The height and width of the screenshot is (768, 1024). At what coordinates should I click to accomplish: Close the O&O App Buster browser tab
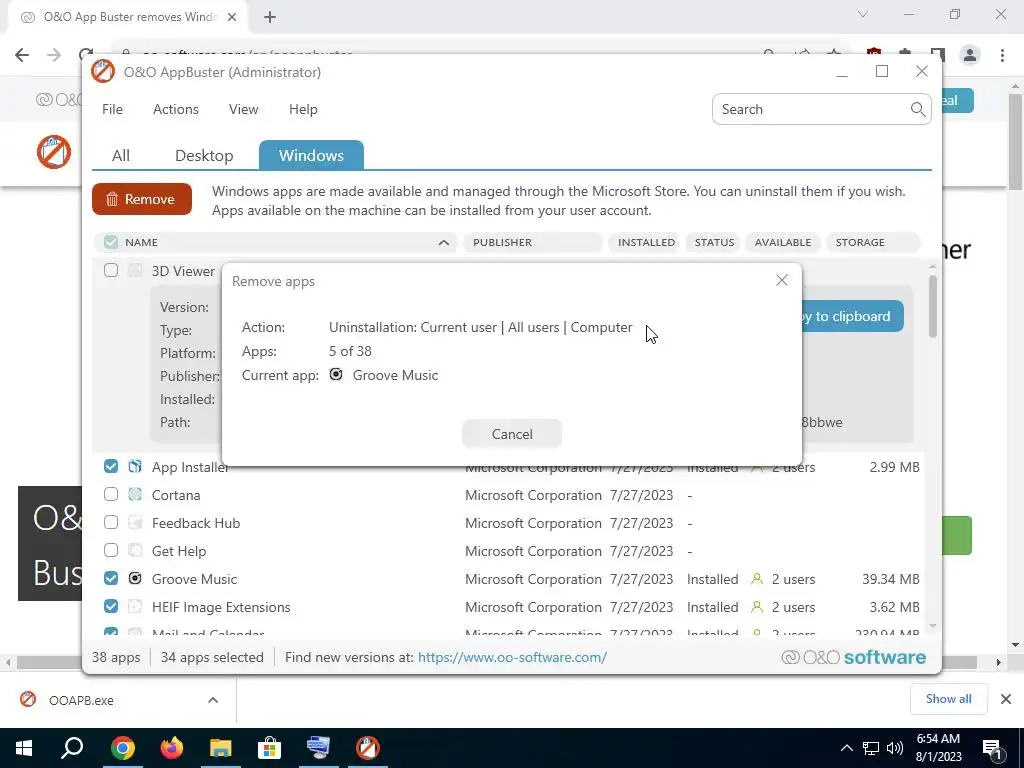pos(232,18)
